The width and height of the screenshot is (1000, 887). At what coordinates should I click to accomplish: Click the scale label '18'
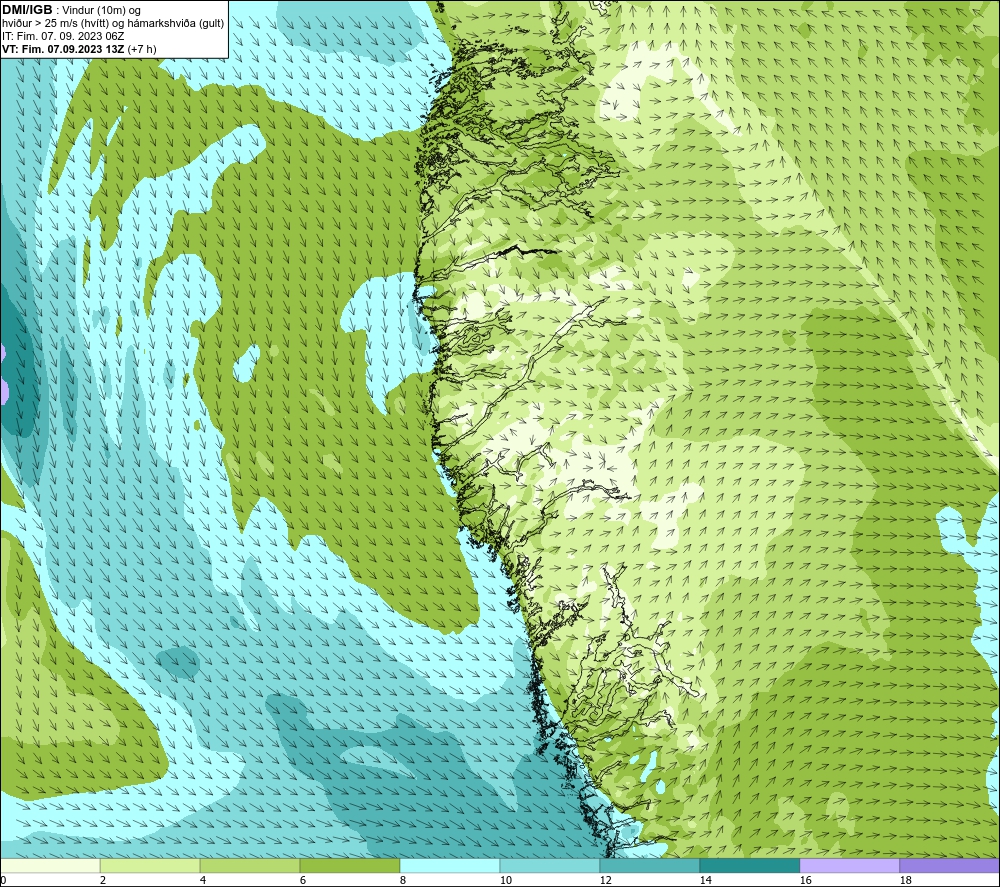click(x=905, y=881)
